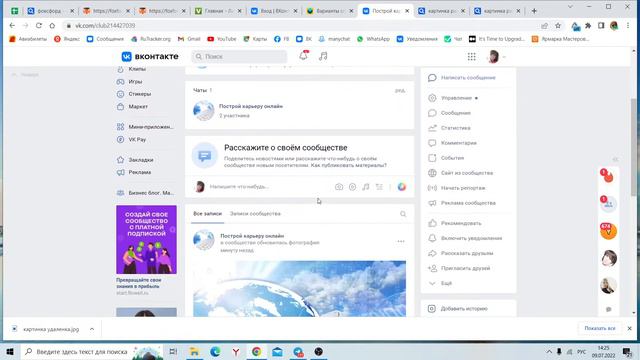Viewport: 640px width, 360px height.
Task: Open the VK services grid icon
Action: 471,57
